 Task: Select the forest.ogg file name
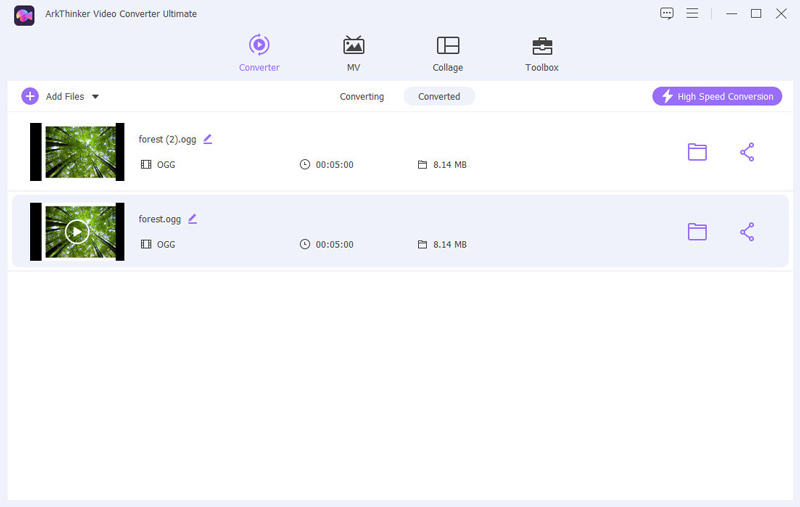160,219
